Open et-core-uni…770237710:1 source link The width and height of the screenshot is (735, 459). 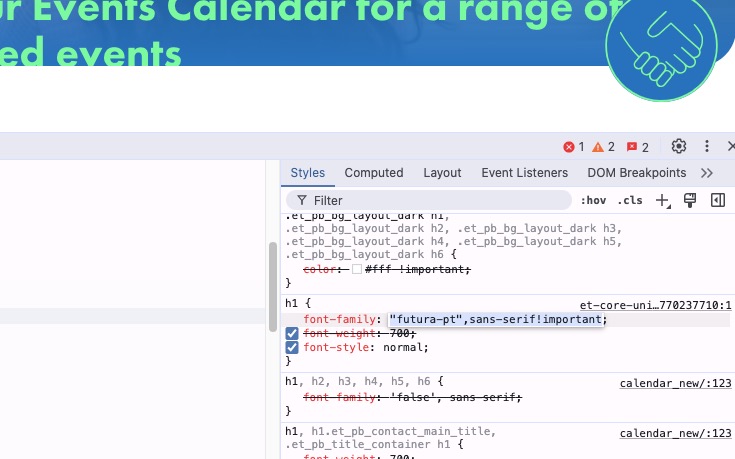click(x=655, y=305)
